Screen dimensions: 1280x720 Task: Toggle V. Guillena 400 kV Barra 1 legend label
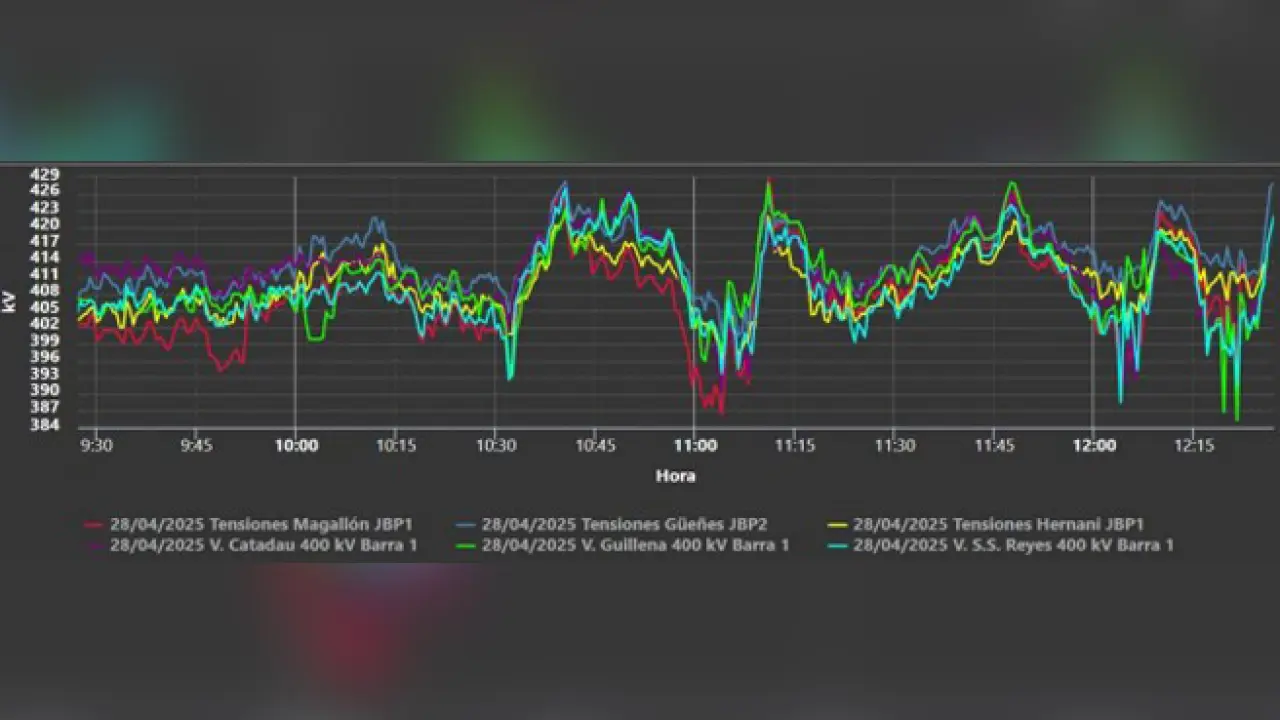click(635, 545)
